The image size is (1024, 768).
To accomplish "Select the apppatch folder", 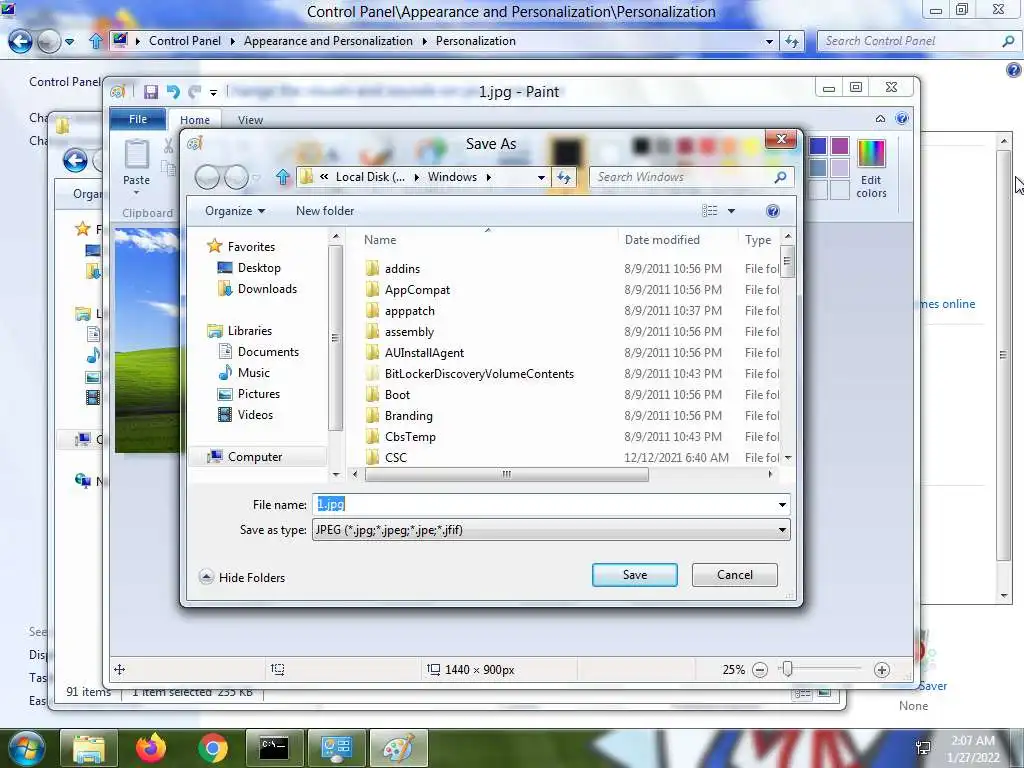I will (409, 311).
